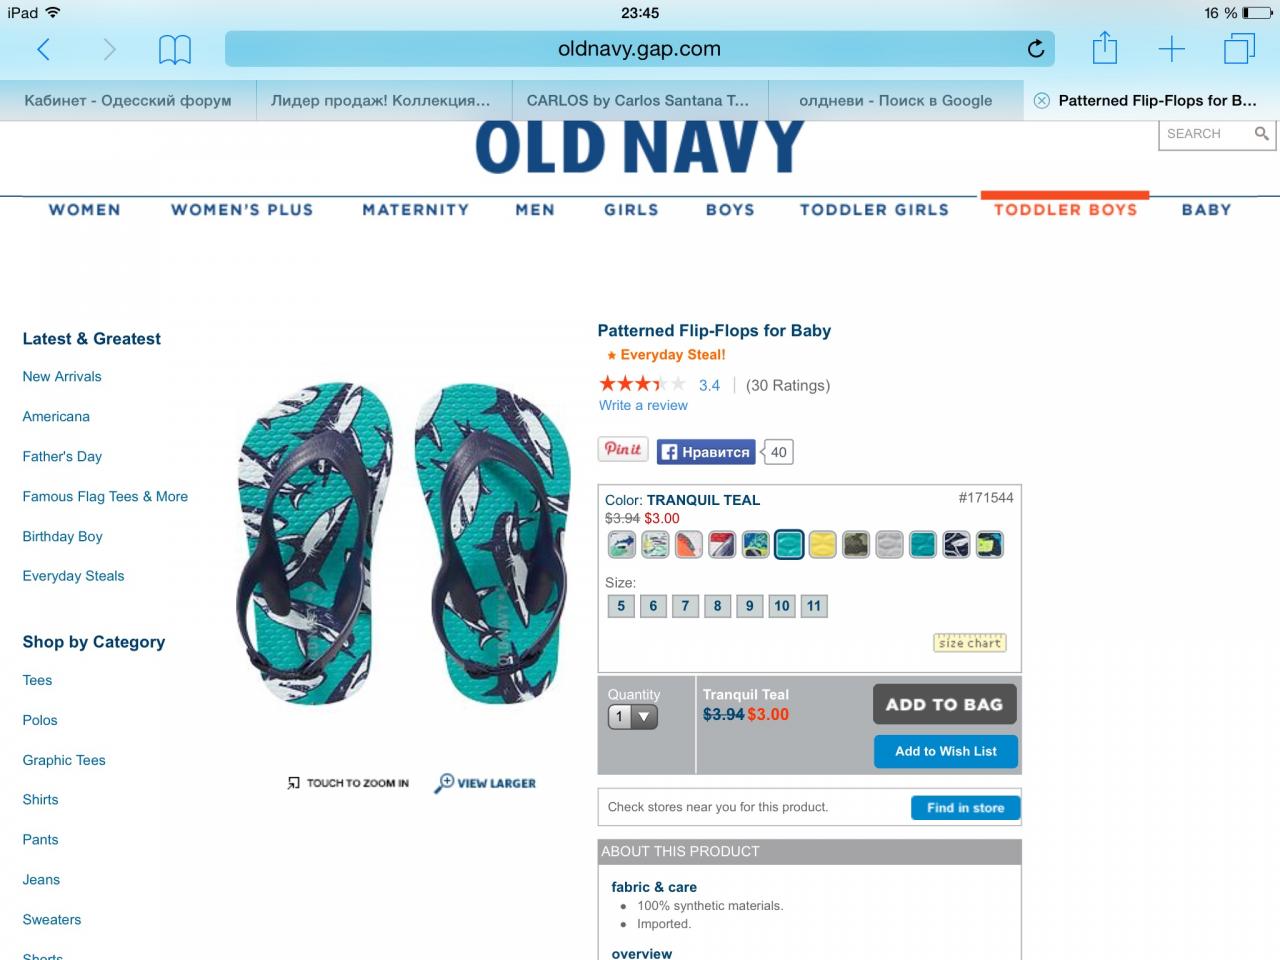The image size is (1280, 960).
Task: Show all open tabs overview
Action: 1239,48
